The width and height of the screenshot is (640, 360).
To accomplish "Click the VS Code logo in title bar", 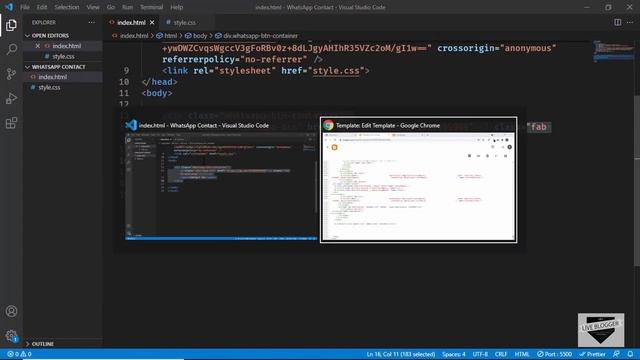I will point(9,7).
